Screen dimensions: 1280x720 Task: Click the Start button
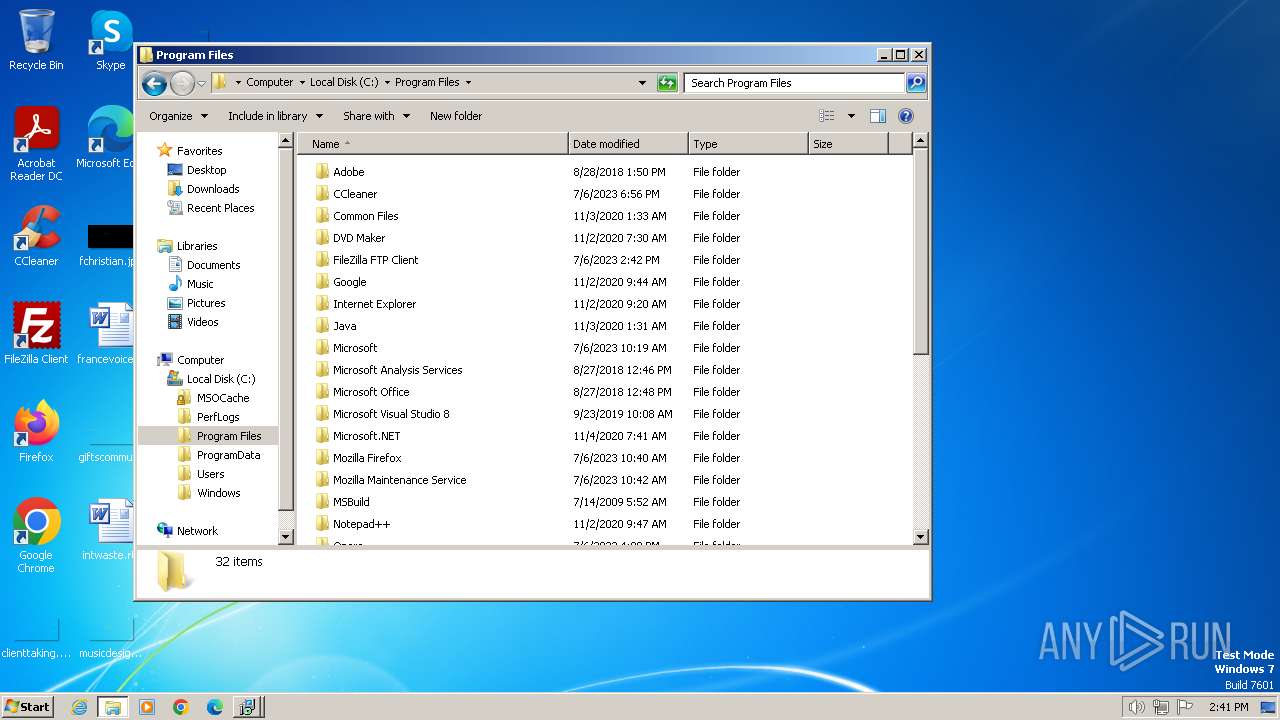point(27,707)
